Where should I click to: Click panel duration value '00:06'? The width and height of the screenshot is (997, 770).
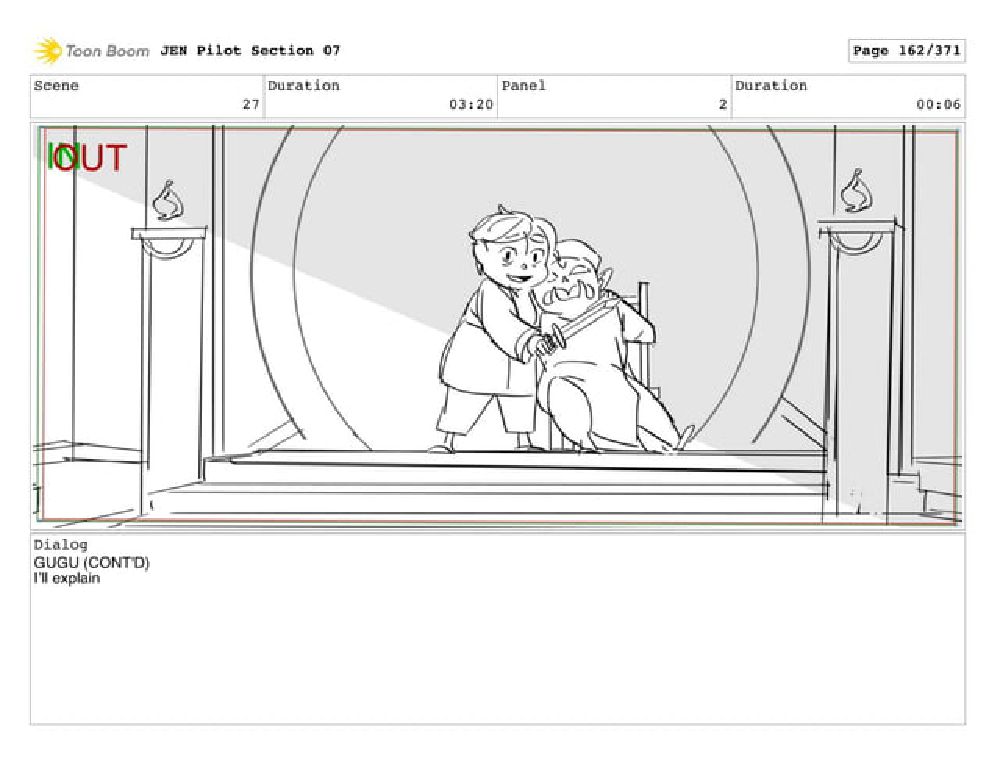(938, 104)
